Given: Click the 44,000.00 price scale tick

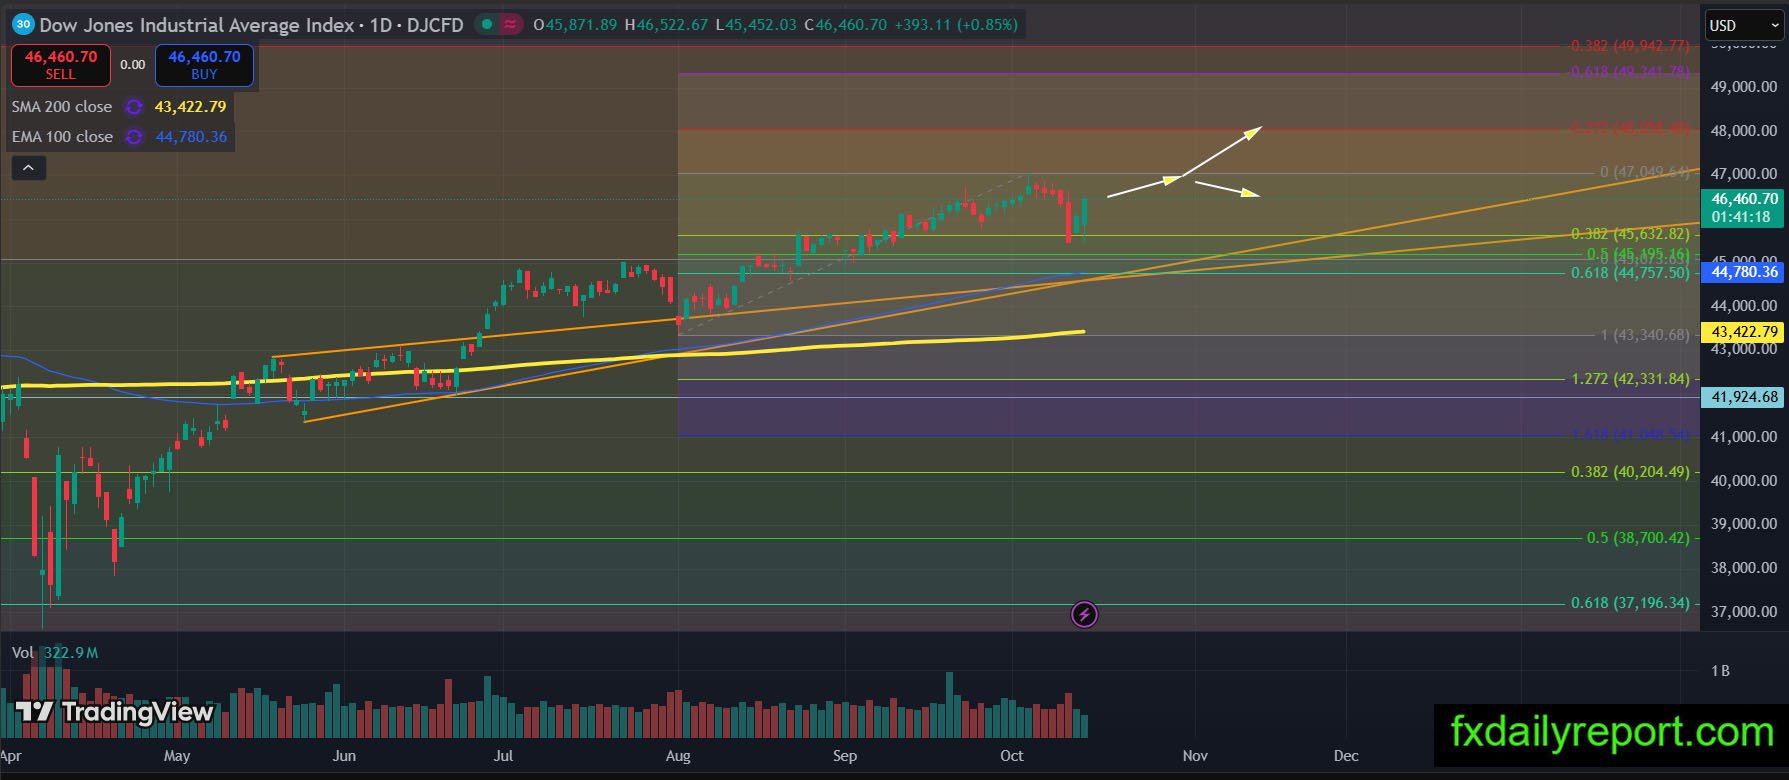Looking at the screenshot, I should click(x=1744, y=306).
